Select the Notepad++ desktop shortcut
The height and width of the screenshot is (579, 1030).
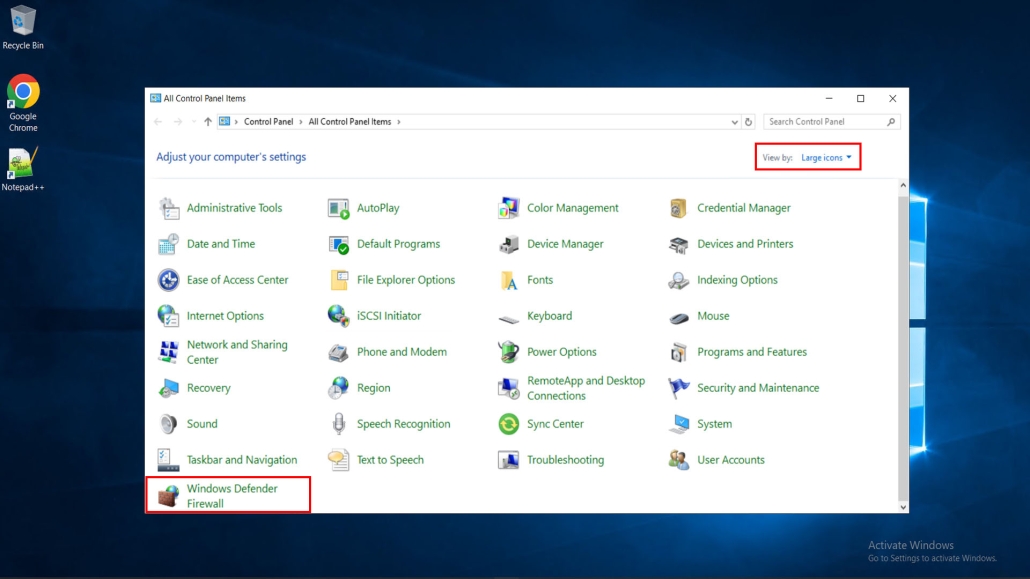point(22,170)
